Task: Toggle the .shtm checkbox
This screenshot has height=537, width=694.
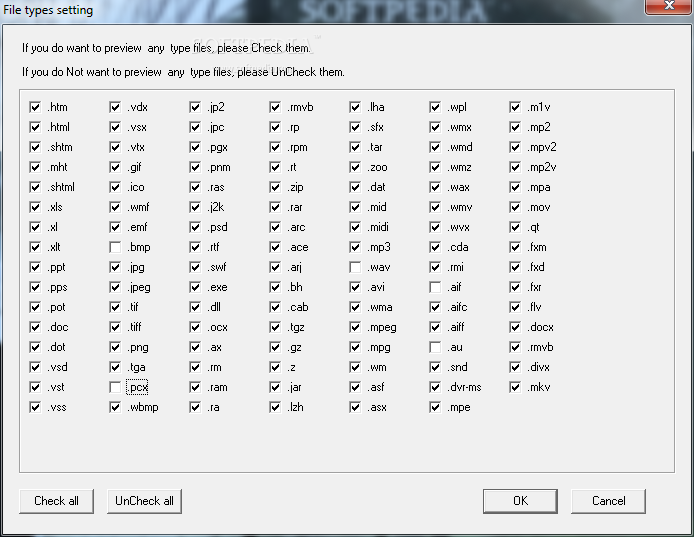Action: pos(35,147)
